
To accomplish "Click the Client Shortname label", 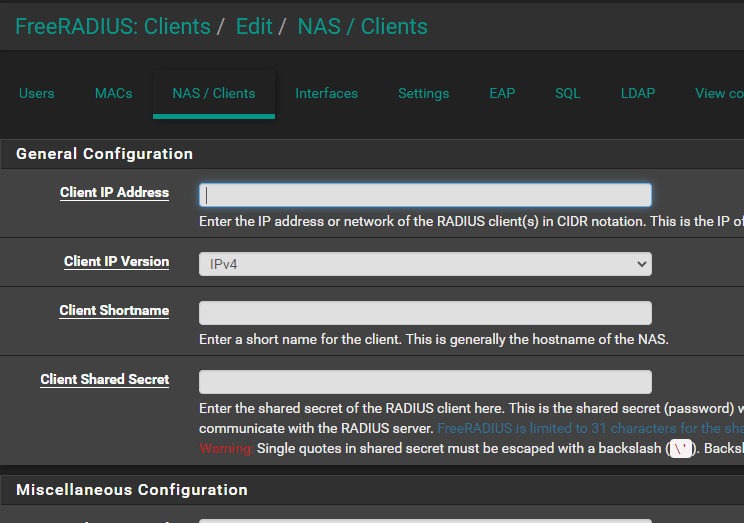I will point(114,310).
